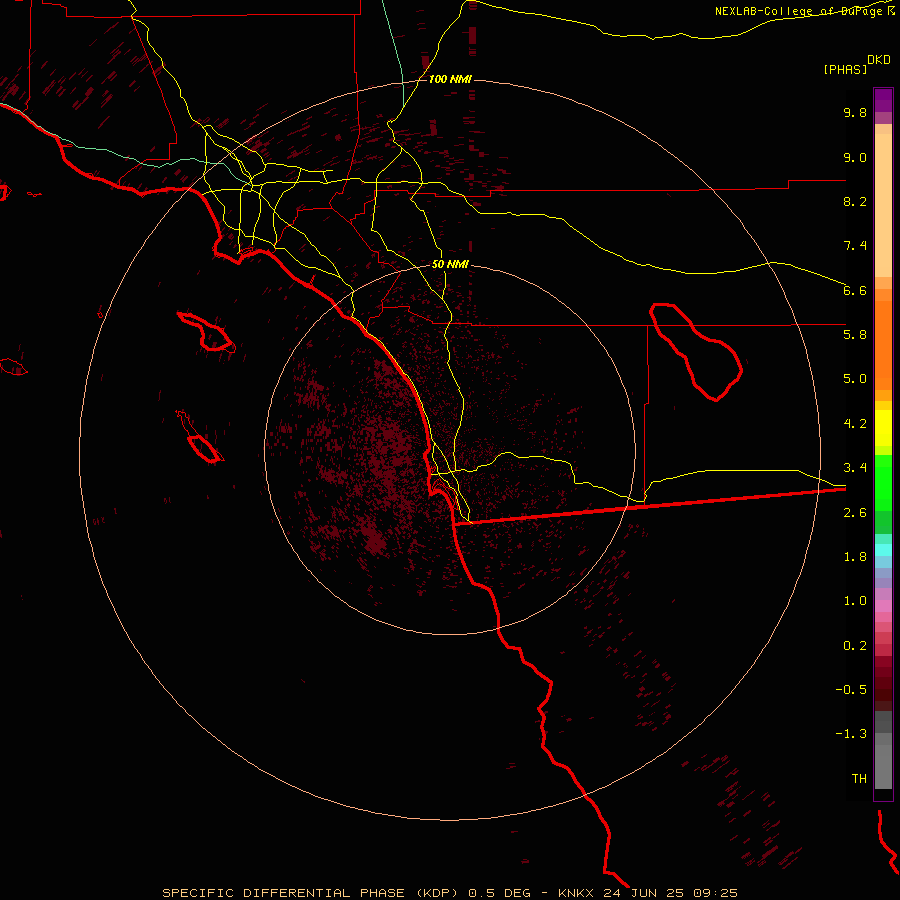
Task: Click the 6.6 scale value
Action: tap(855, 290)
